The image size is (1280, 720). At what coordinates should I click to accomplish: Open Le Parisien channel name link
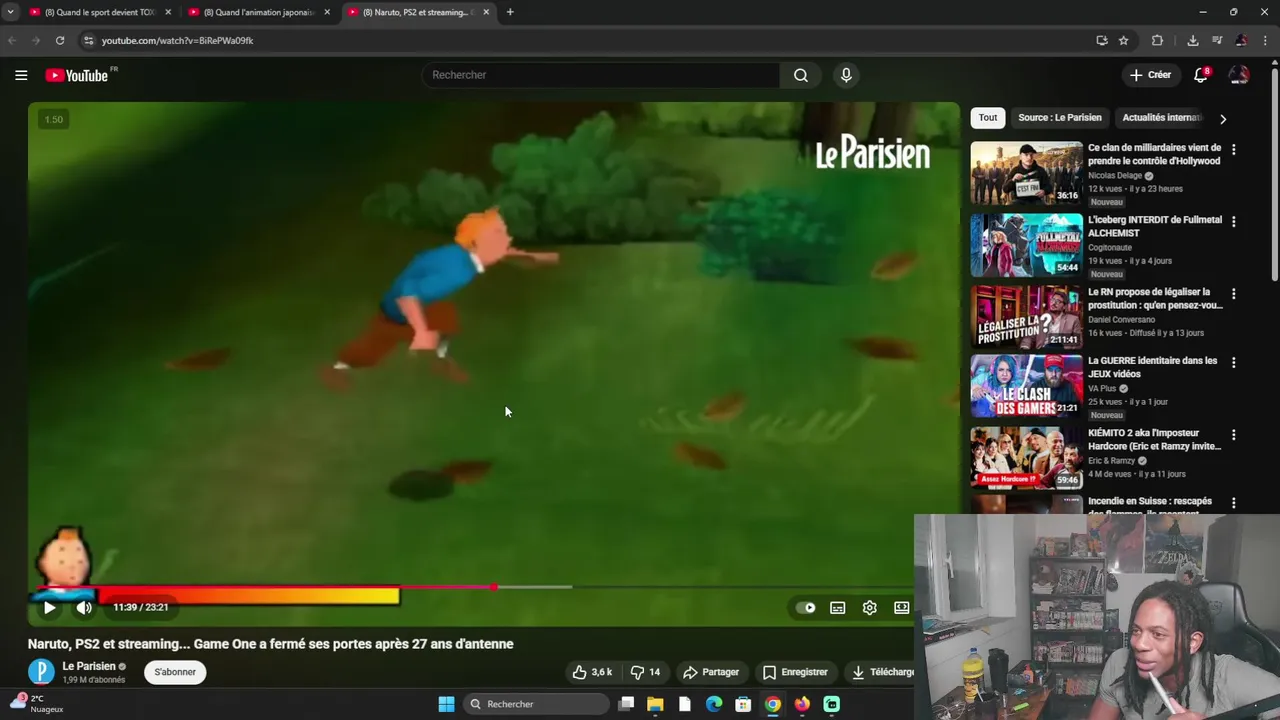tap(89, 666)
